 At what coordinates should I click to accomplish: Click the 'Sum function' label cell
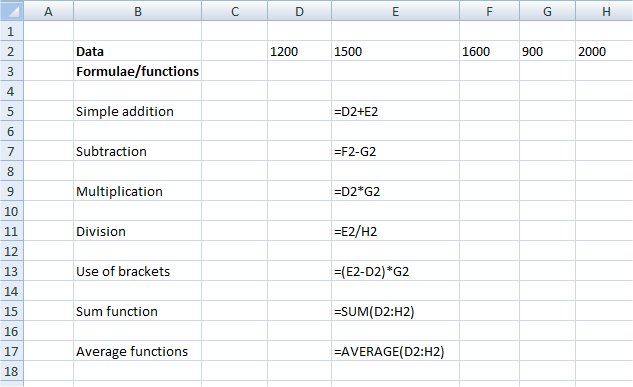[138, 311]
